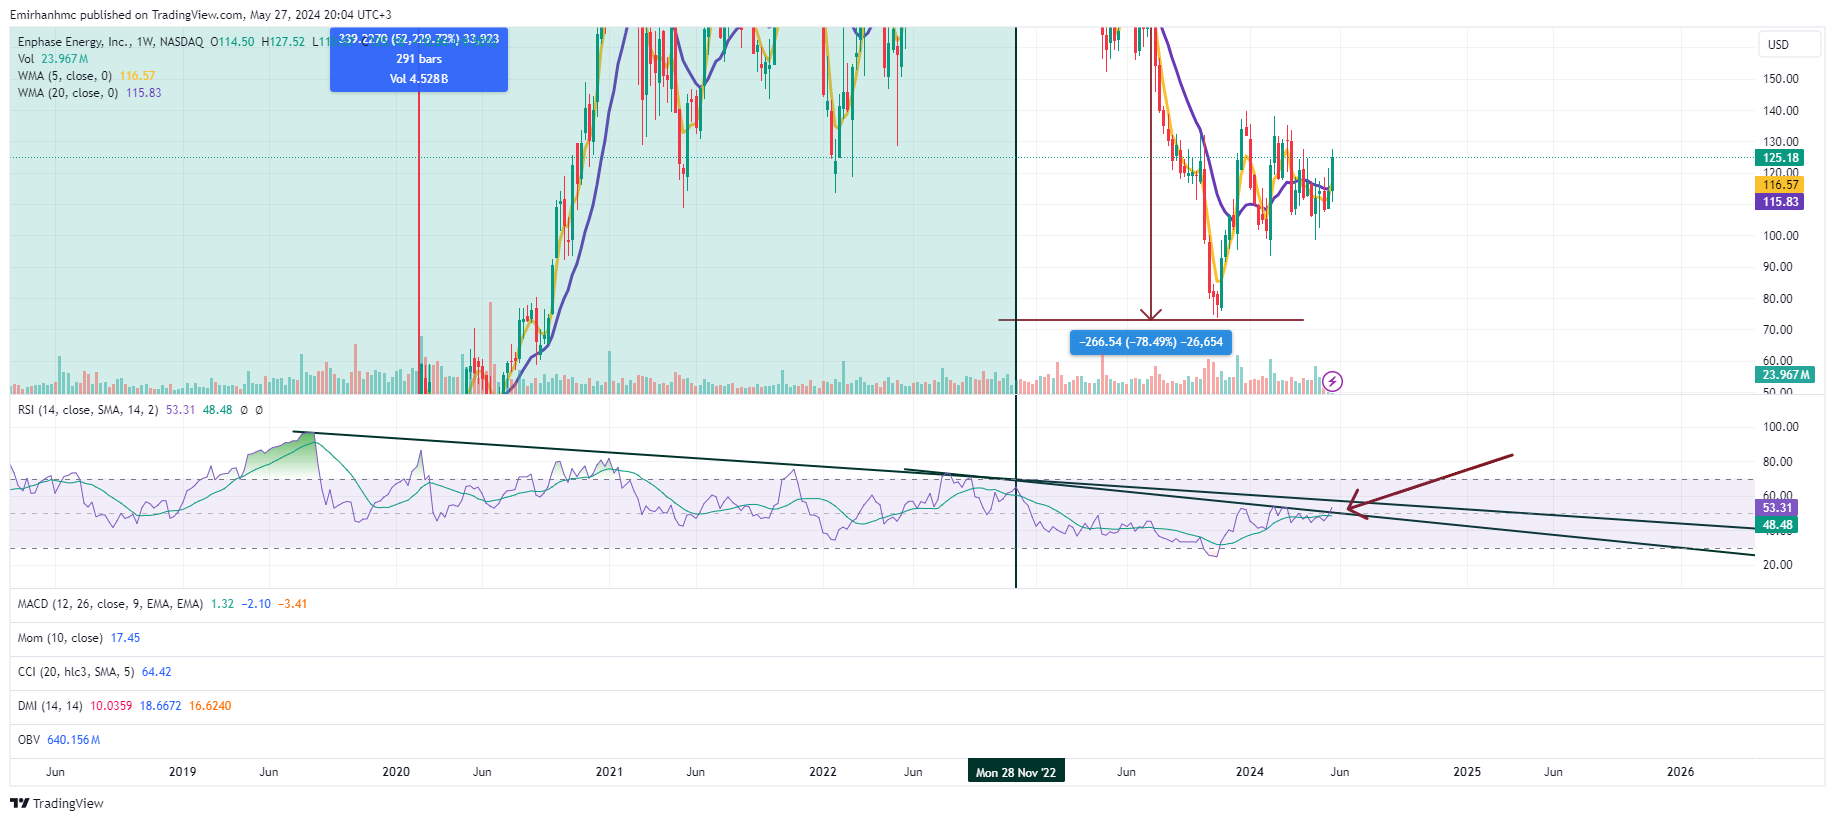Click the CCI (20, hlc3, SMA, 5) row
Viewport: 1835px width, 821px height.
pyautogui.click(x=94, y=672)
